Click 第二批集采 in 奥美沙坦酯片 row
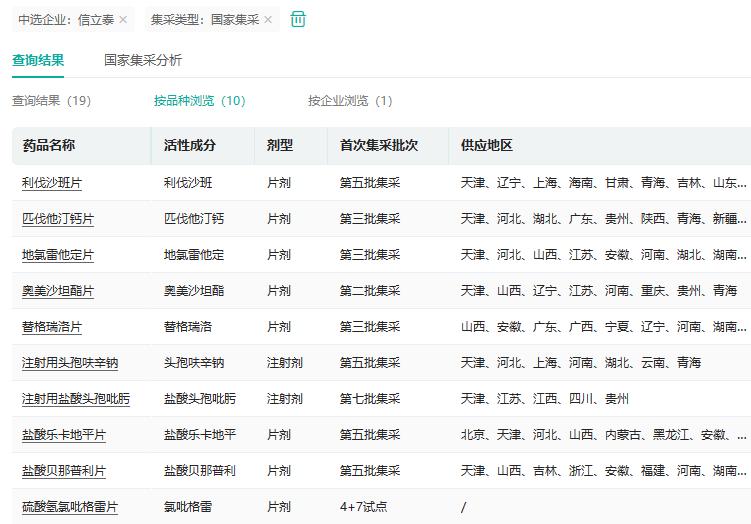Viewport: 751px width, 524px height. [x=370, y=291]
